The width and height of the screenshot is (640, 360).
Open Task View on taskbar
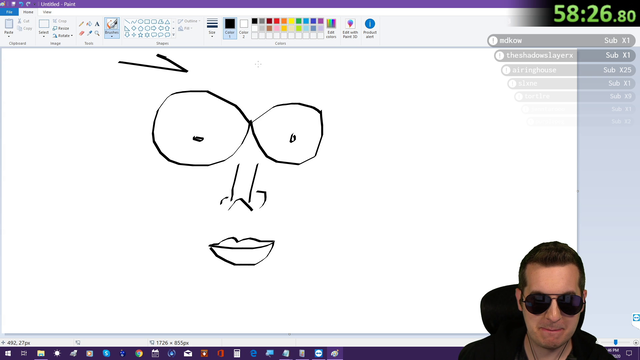[24, 353]
